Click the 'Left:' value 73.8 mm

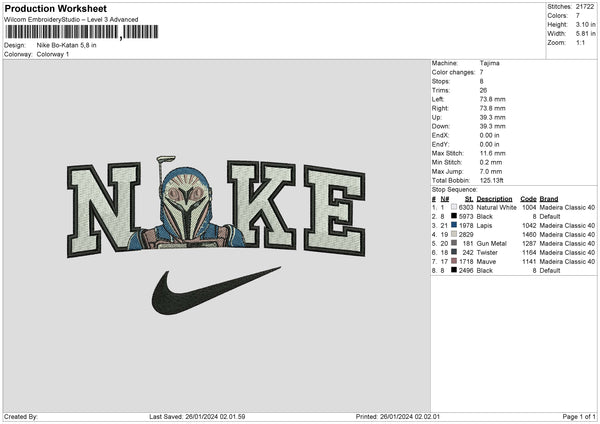492,99
